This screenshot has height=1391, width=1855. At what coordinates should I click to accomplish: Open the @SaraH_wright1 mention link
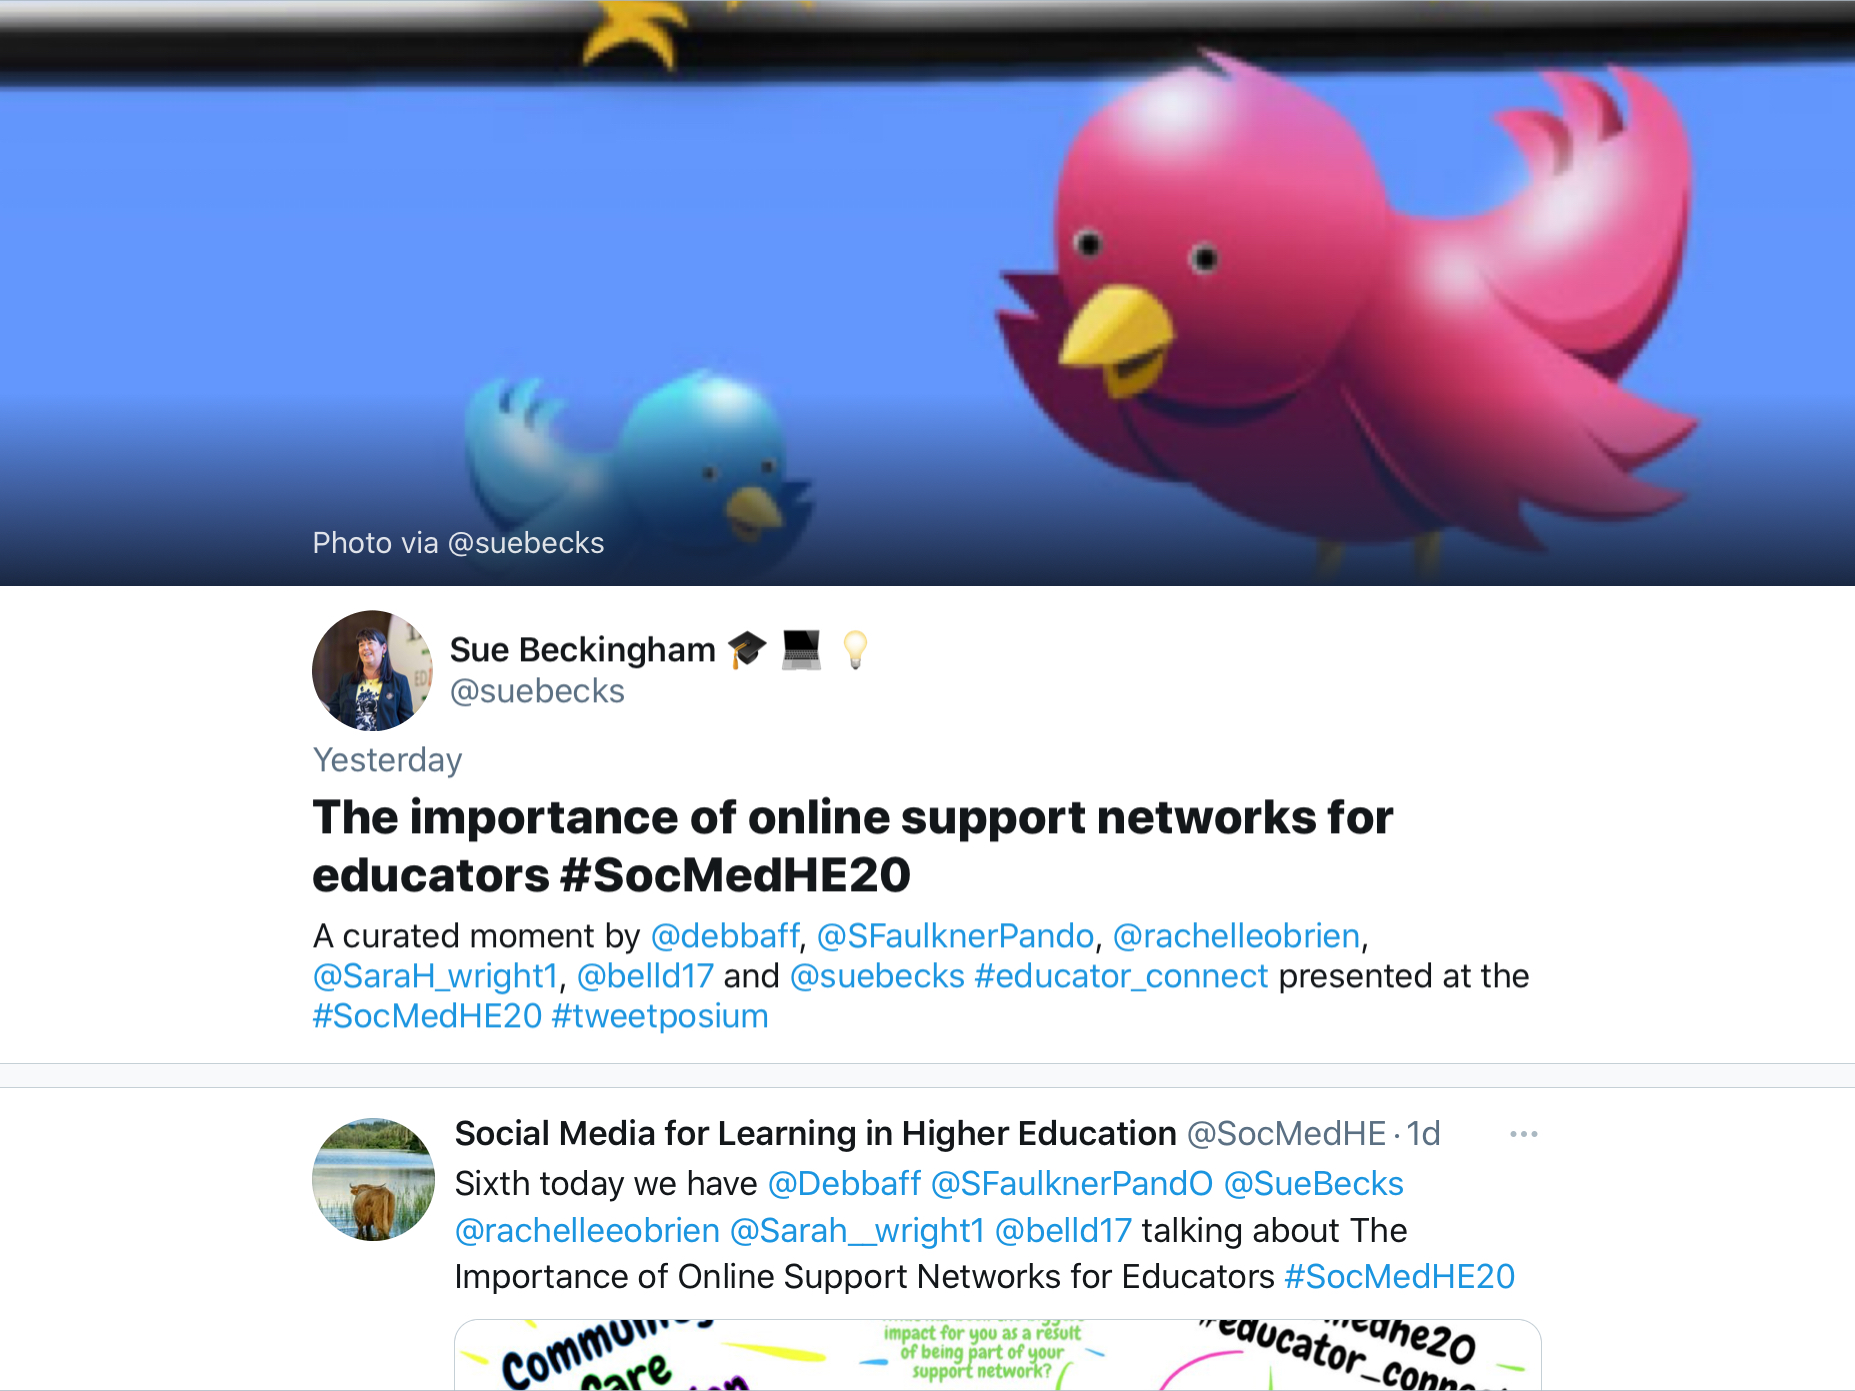coord(435,976)
